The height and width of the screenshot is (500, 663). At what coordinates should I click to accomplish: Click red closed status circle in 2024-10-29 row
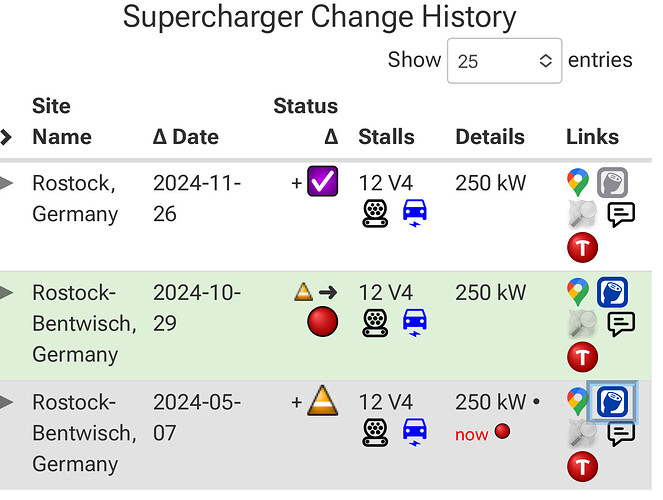(x=322, y=322)
